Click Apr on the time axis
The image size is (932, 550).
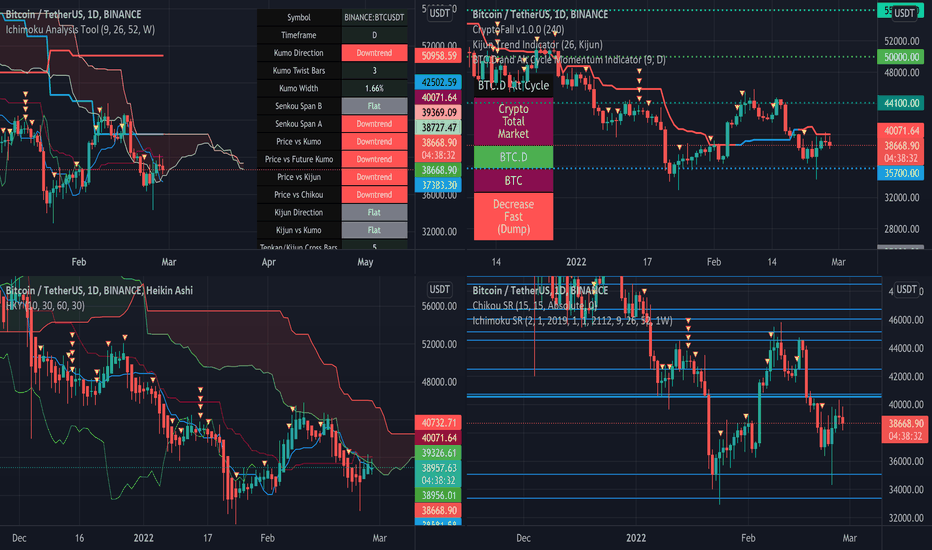tap(269, 262)
